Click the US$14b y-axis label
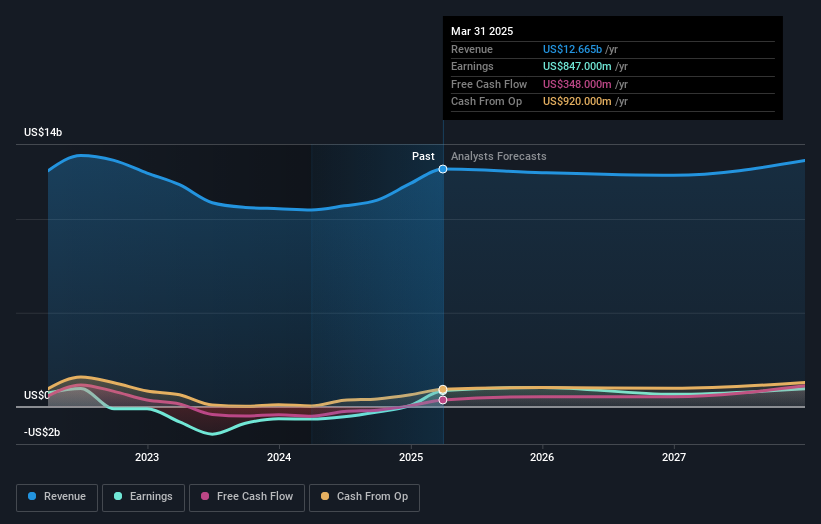The height and width of the screenshot is (524, 821). click(x=43, y=132)
